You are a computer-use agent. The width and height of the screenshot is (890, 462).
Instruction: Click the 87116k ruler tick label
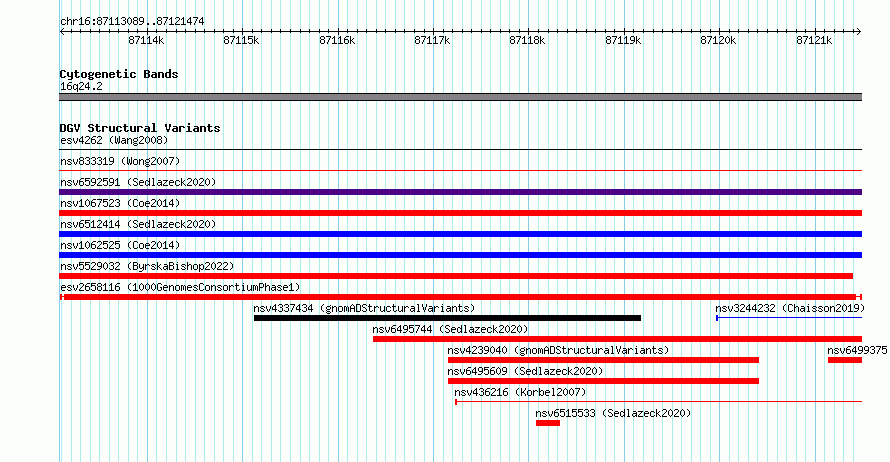337,40
